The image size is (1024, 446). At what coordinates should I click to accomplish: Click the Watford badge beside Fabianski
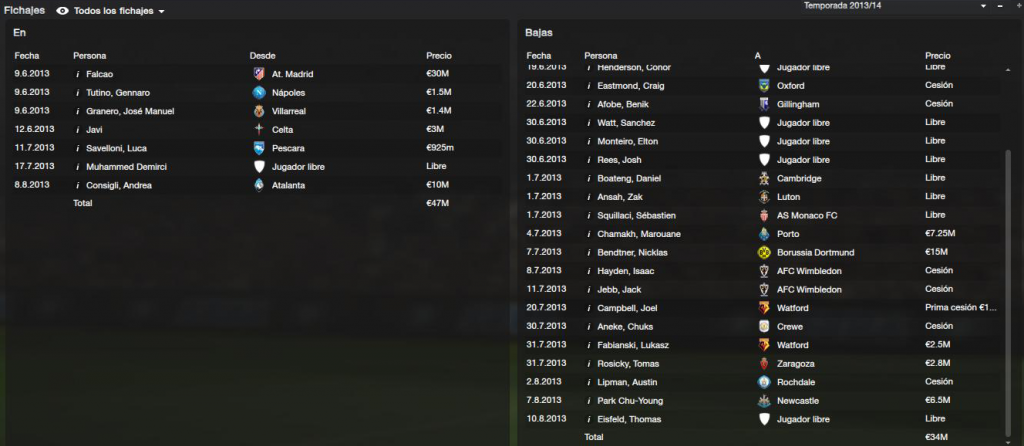[763, 345]
